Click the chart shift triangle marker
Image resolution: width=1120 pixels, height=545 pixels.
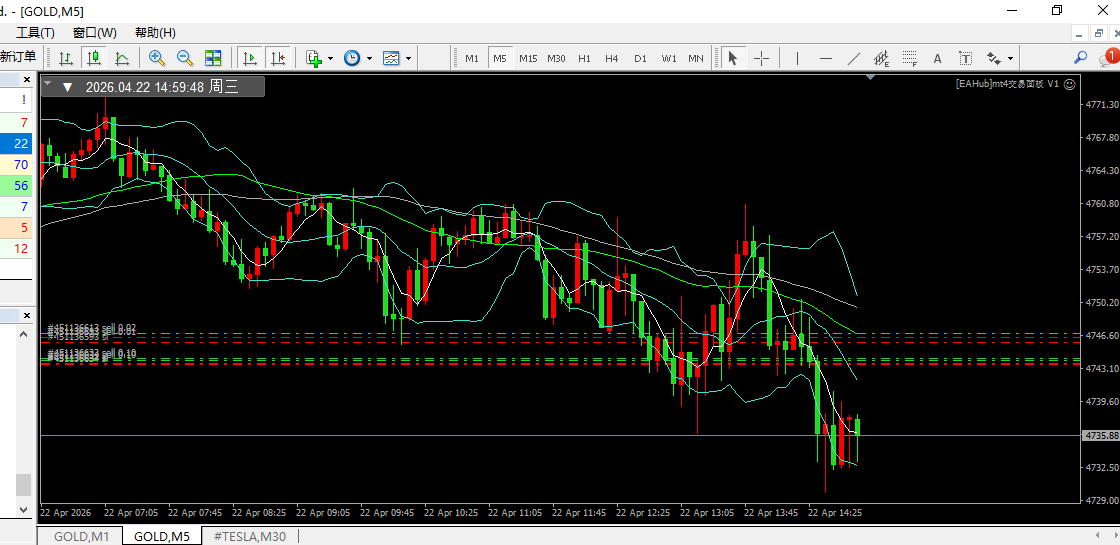(x=871, y=77)
